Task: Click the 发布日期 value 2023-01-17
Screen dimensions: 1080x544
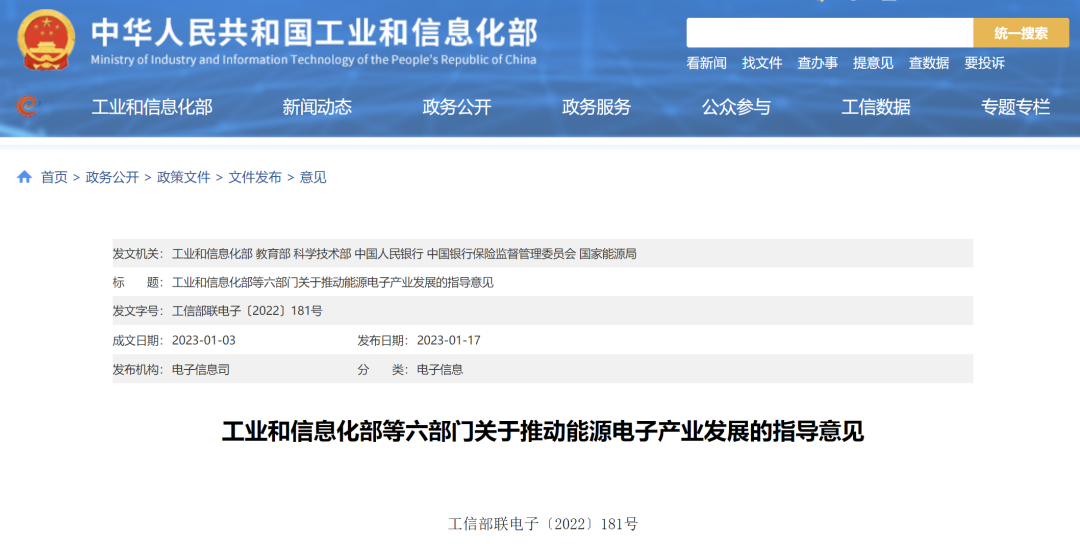Action: 449,341
